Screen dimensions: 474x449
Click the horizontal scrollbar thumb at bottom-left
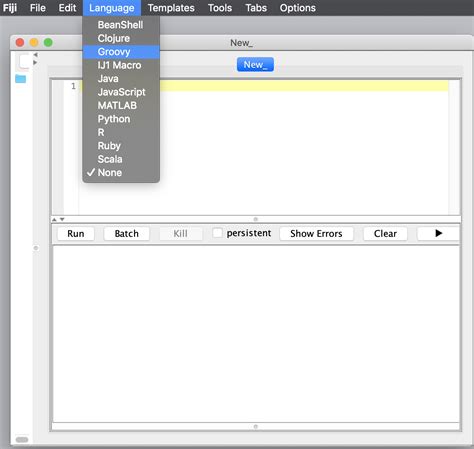click(22, 440)
